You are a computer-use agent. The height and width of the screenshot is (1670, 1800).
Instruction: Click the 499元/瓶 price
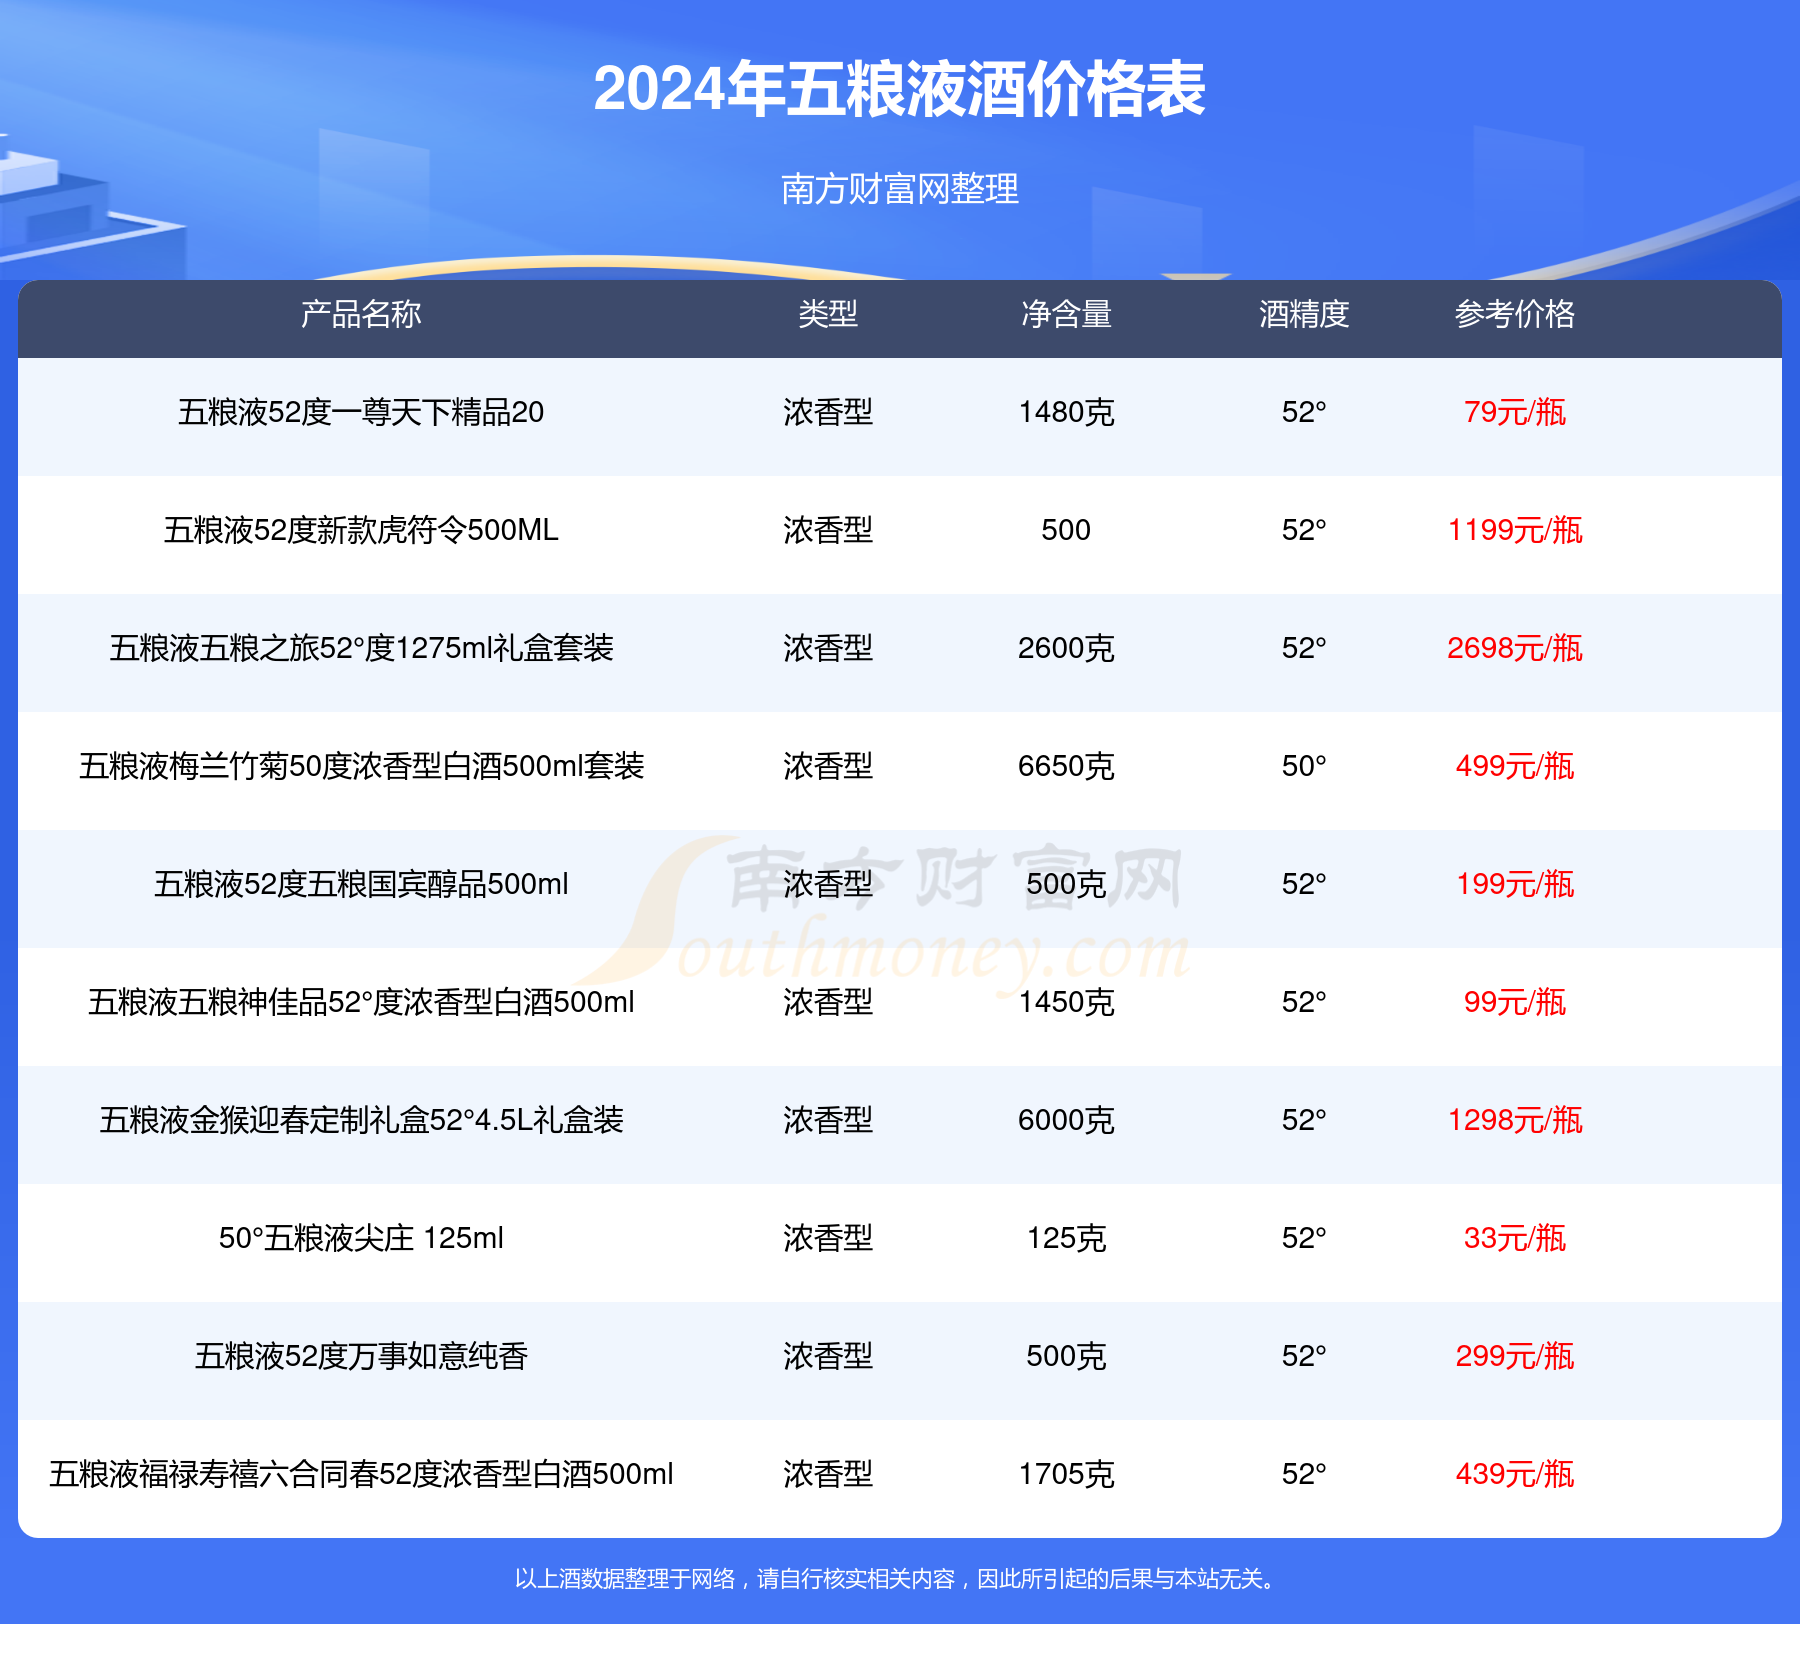(x=1515, y=766)
